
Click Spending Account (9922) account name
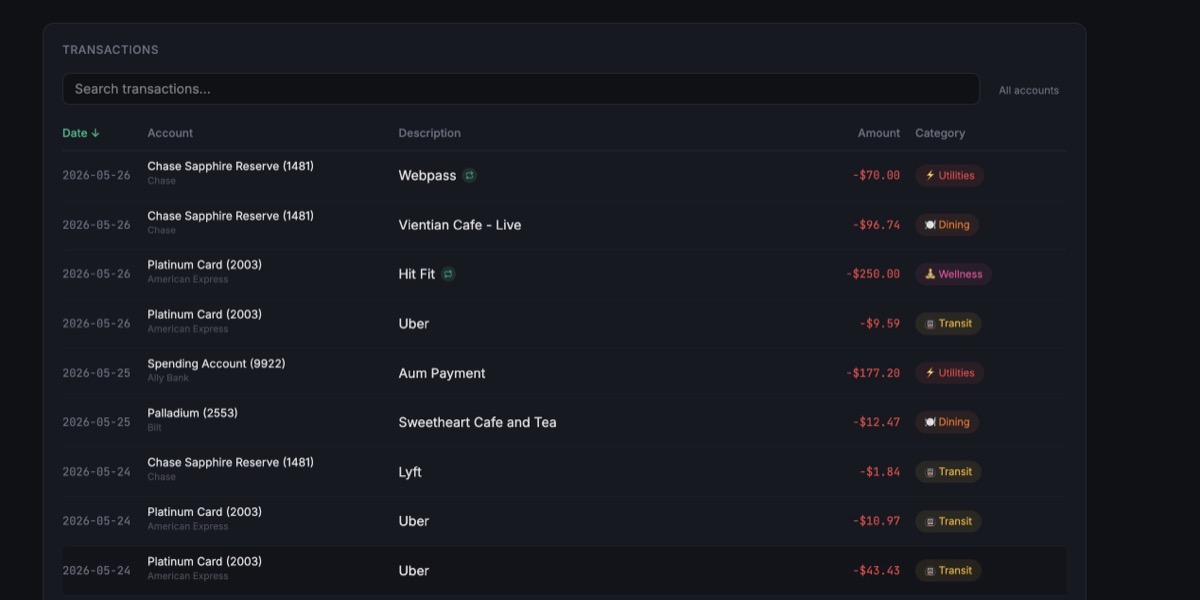(216, 364)
